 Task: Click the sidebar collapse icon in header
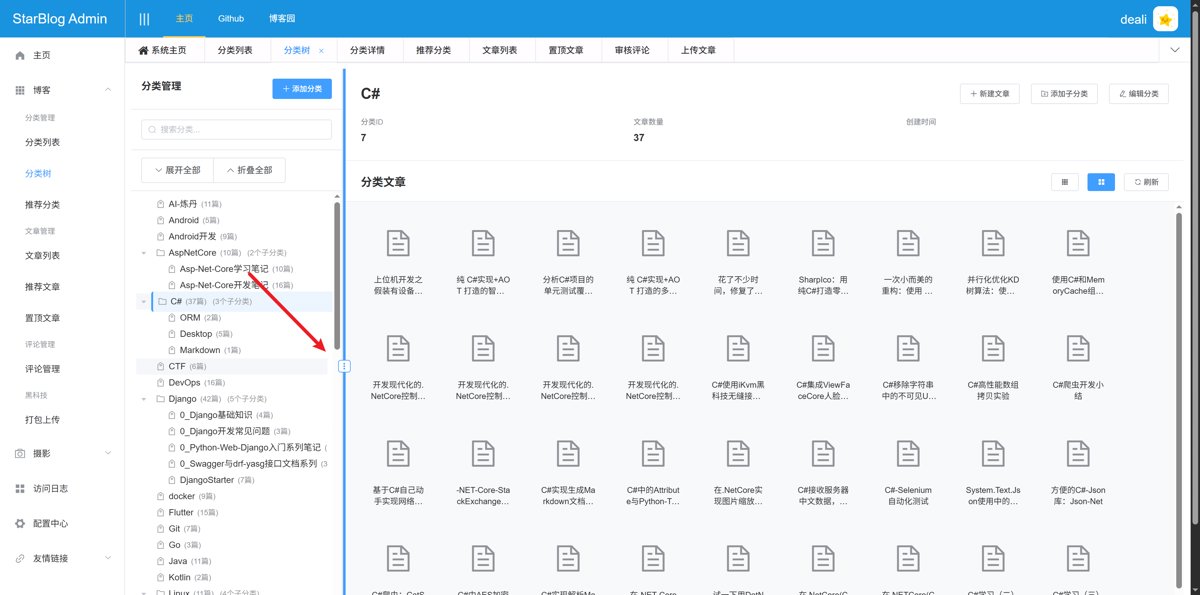click(144, 19)
